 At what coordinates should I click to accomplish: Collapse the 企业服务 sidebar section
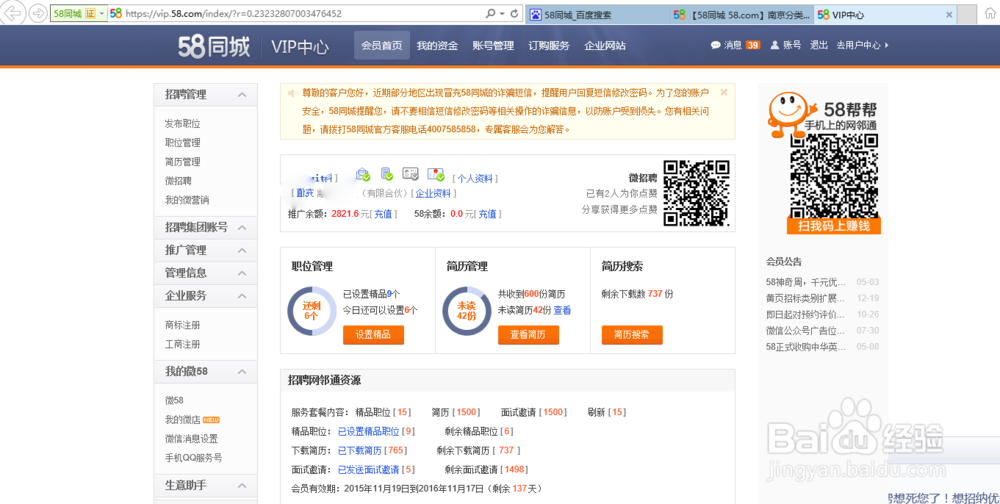tap(242, 296)
